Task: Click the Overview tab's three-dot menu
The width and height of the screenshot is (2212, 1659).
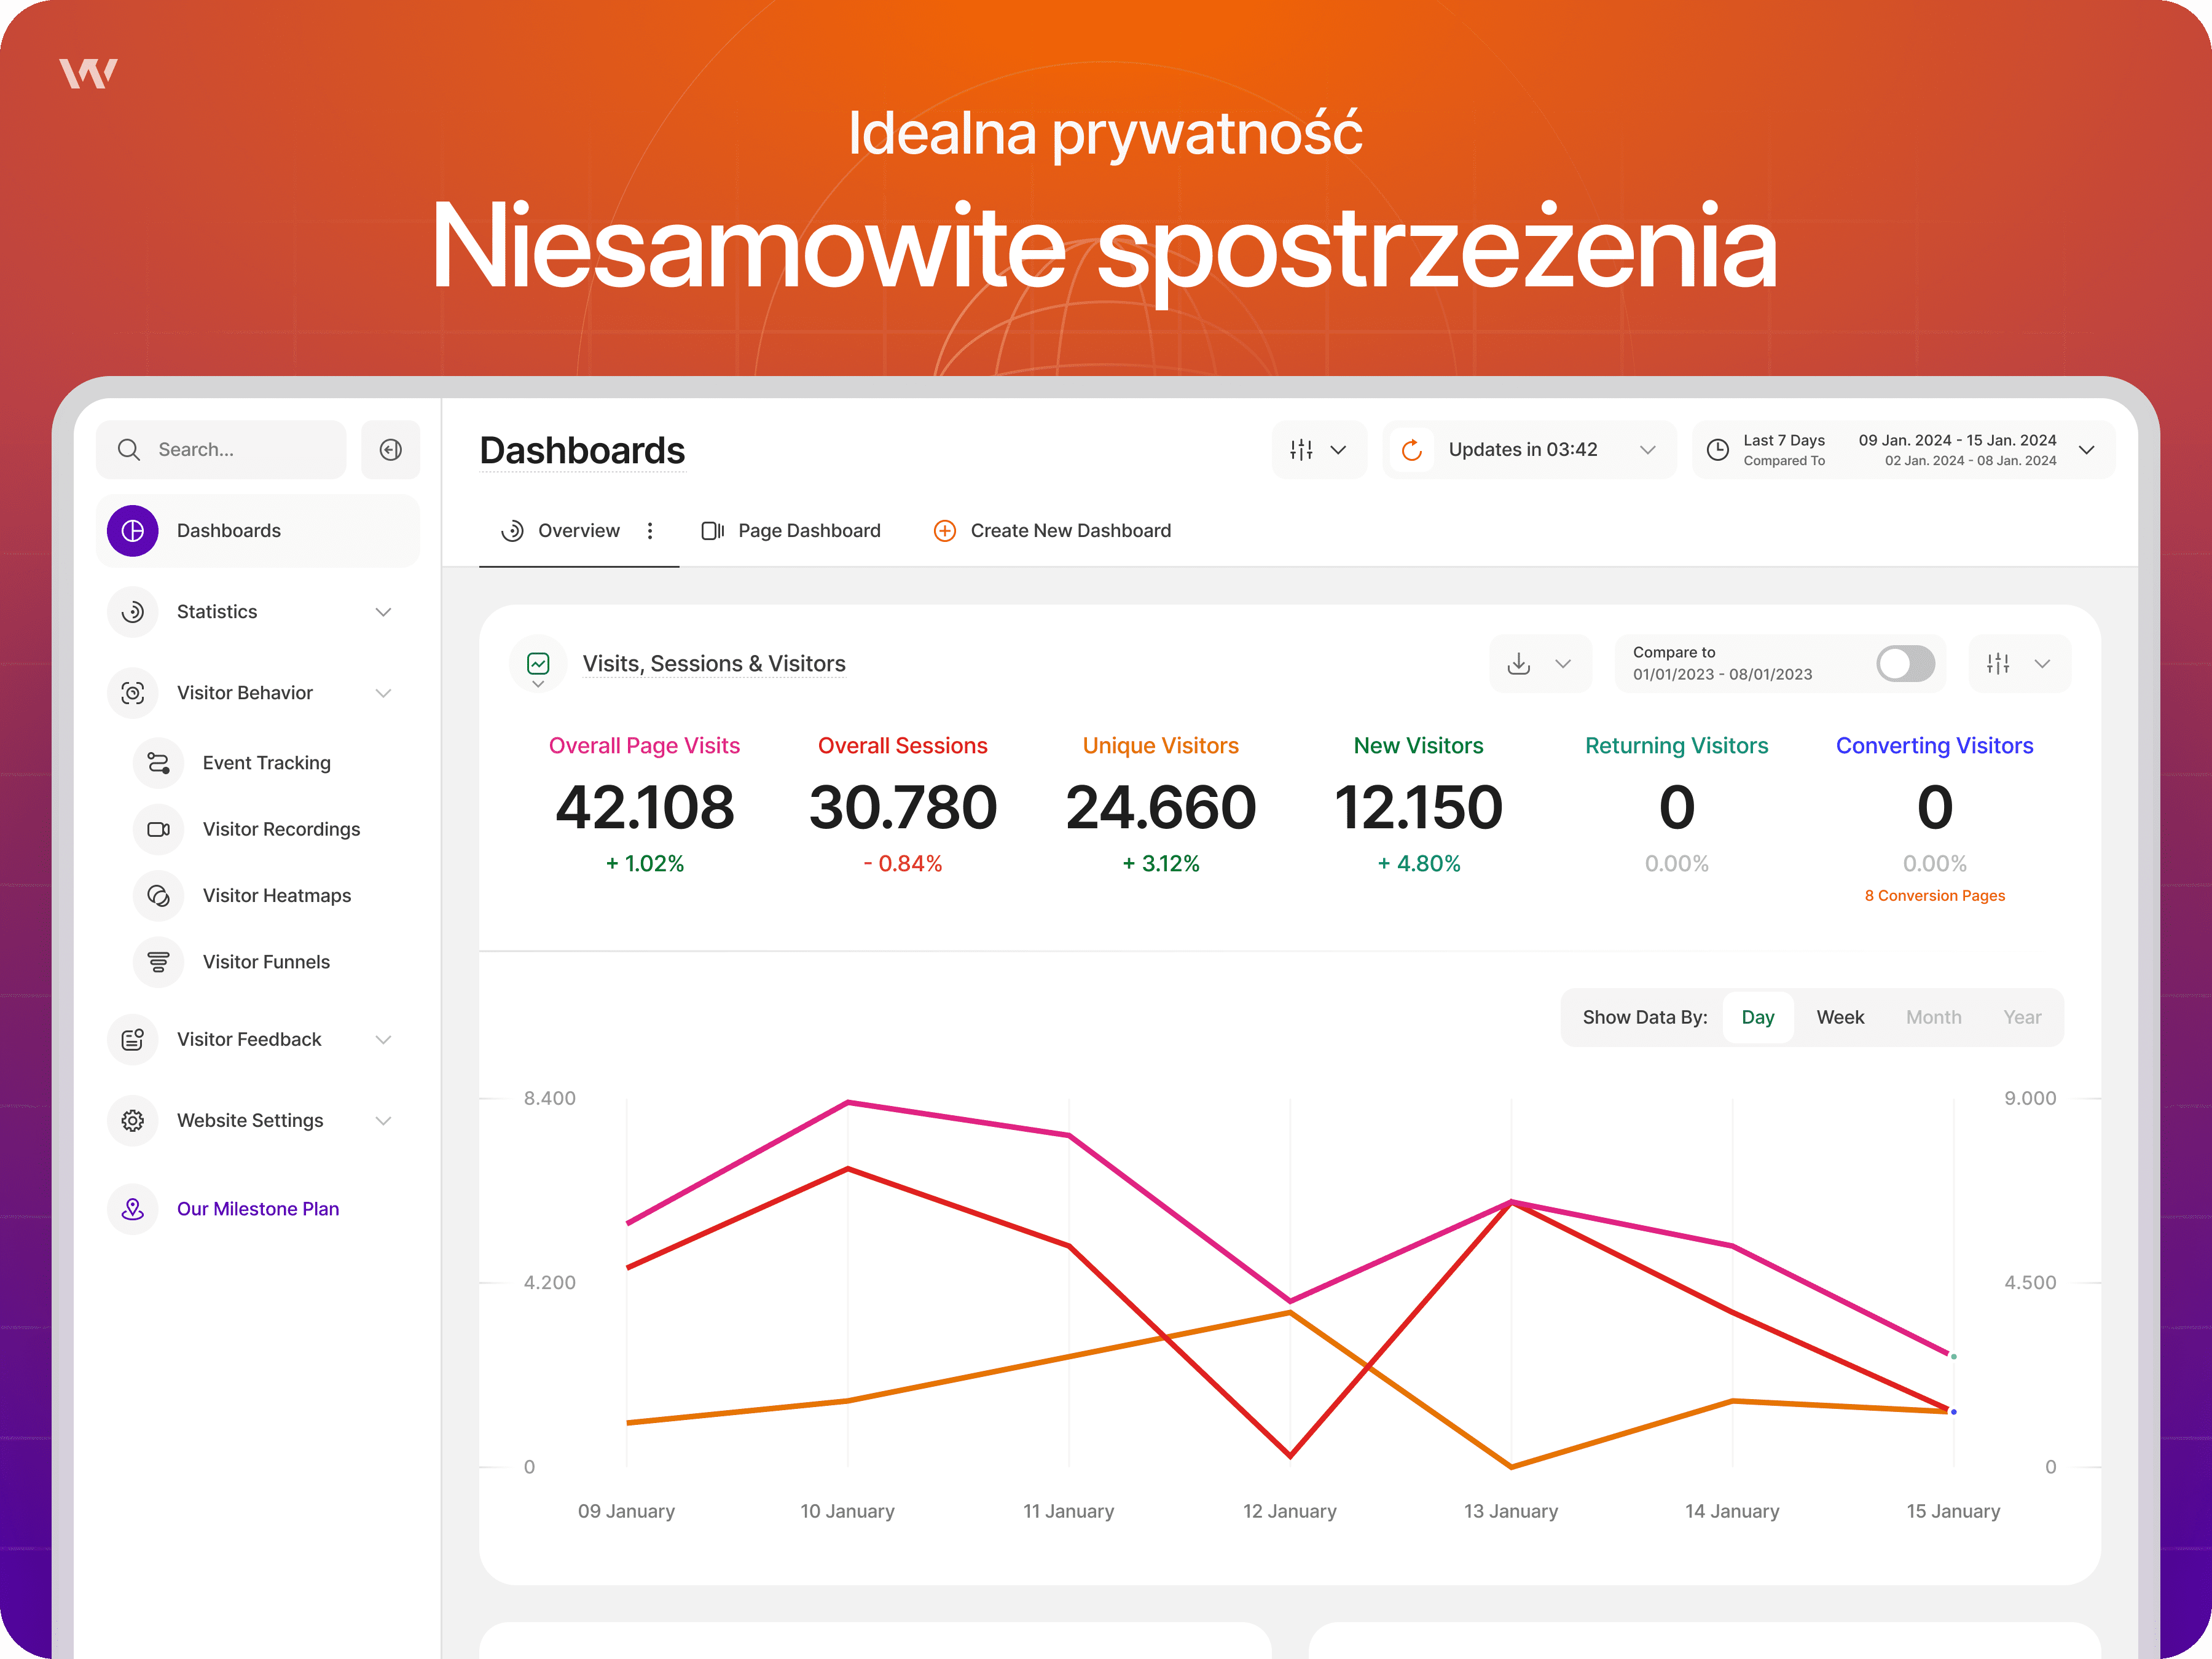Action: [x=650, y=530]
